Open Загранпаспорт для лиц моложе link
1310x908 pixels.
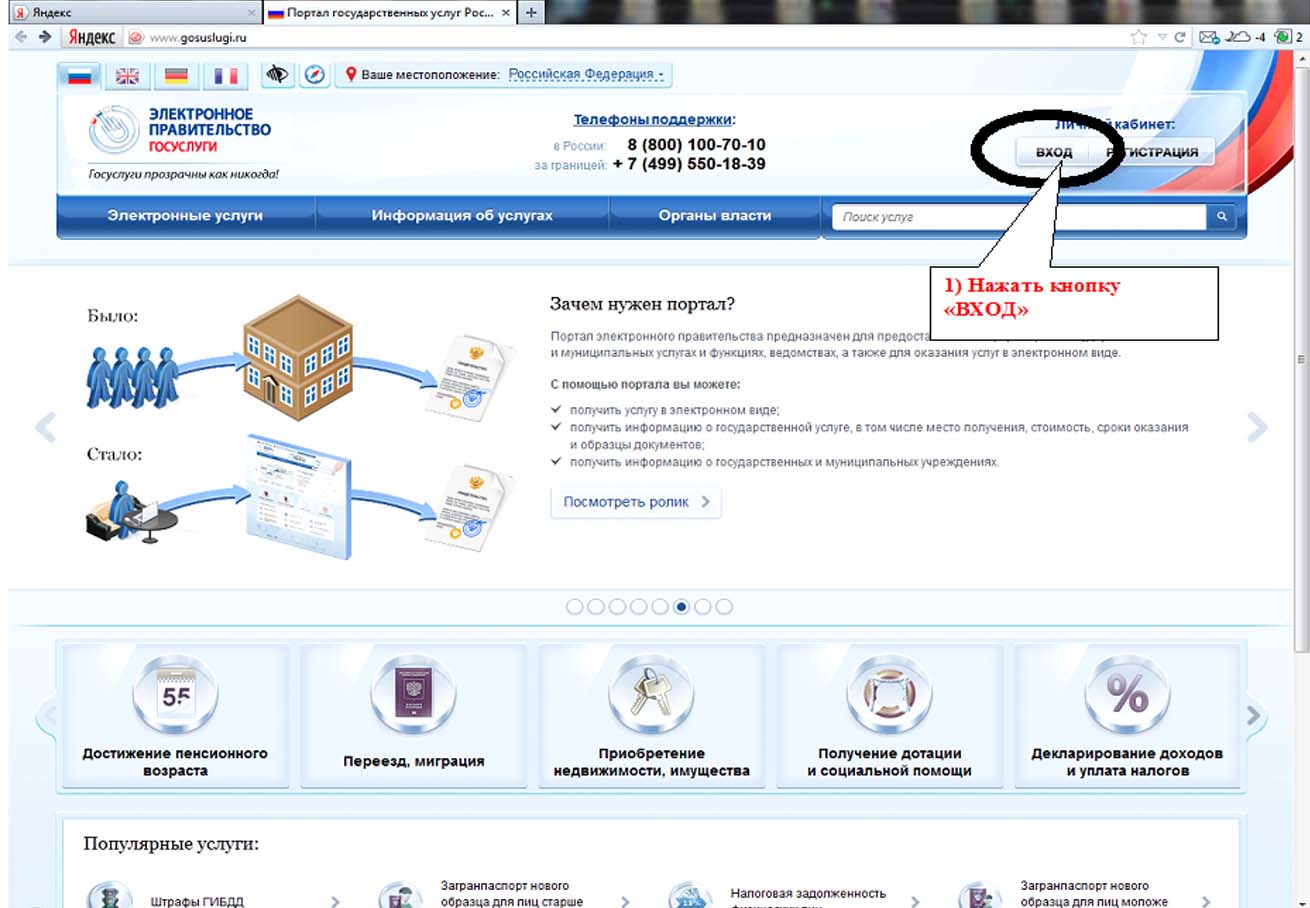pyautogui.click(x=1094, y=893)
